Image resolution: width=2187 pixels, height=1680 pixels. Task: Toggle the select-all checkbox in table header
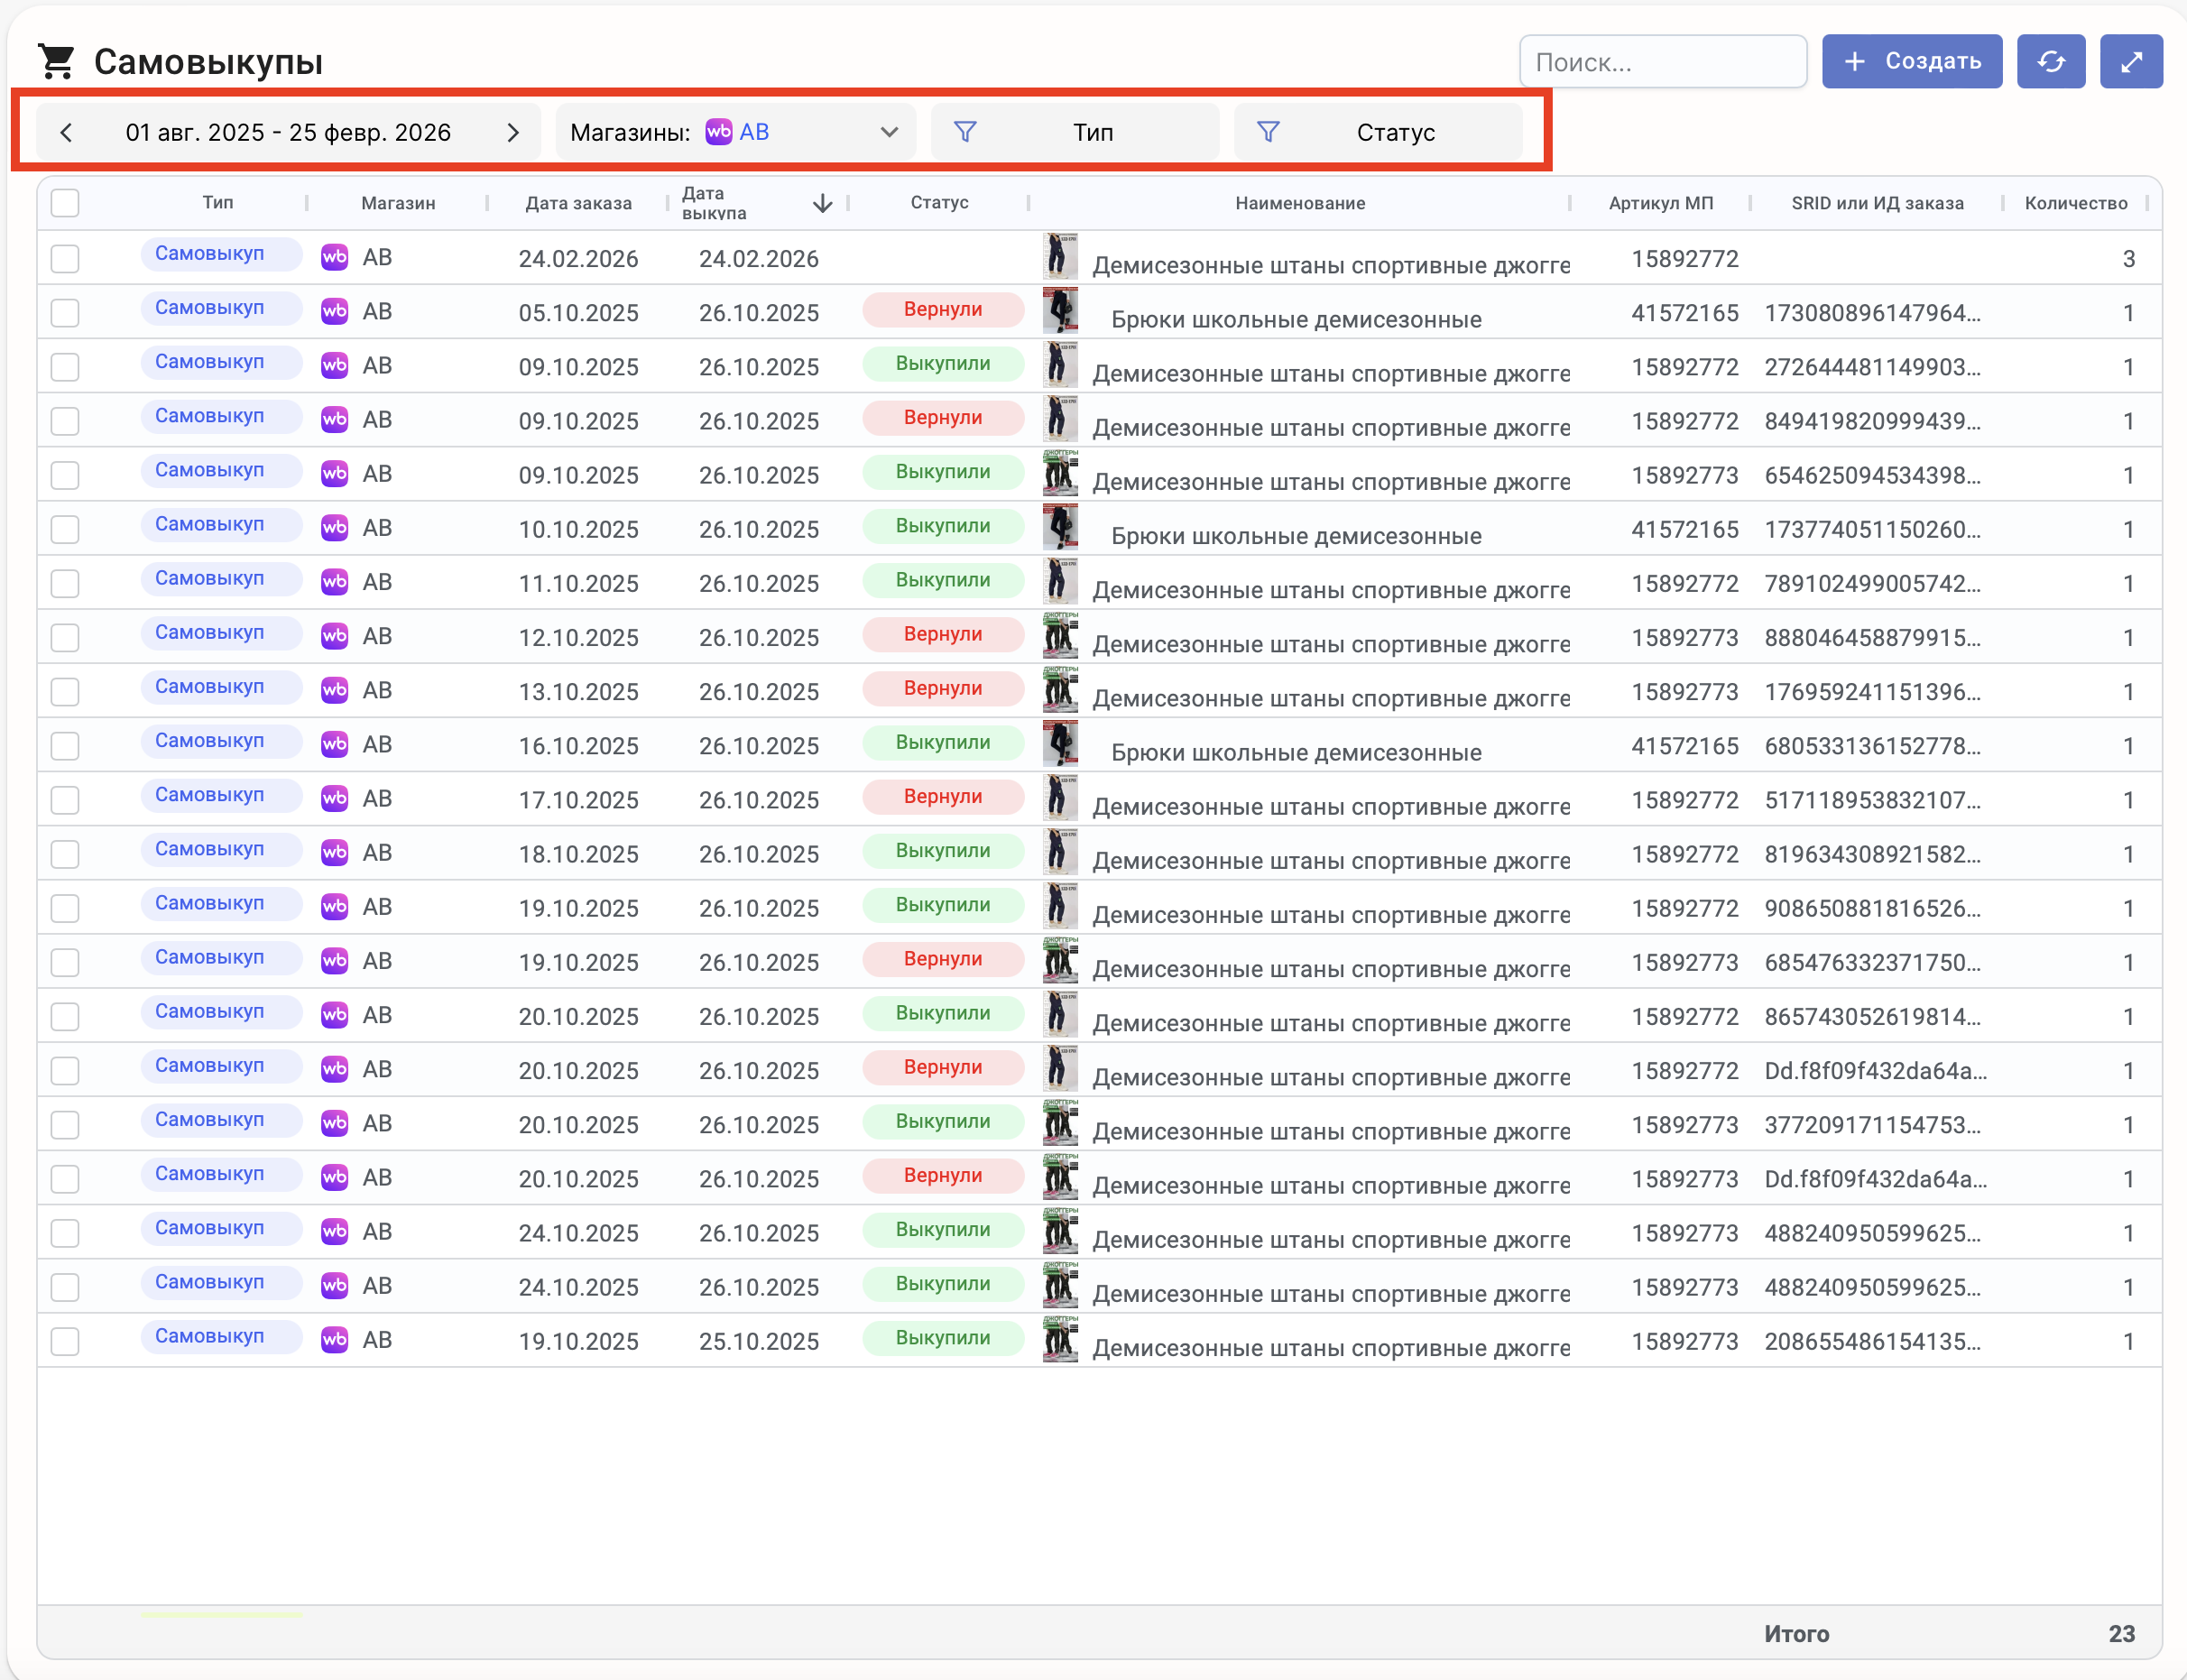point(65,203)
